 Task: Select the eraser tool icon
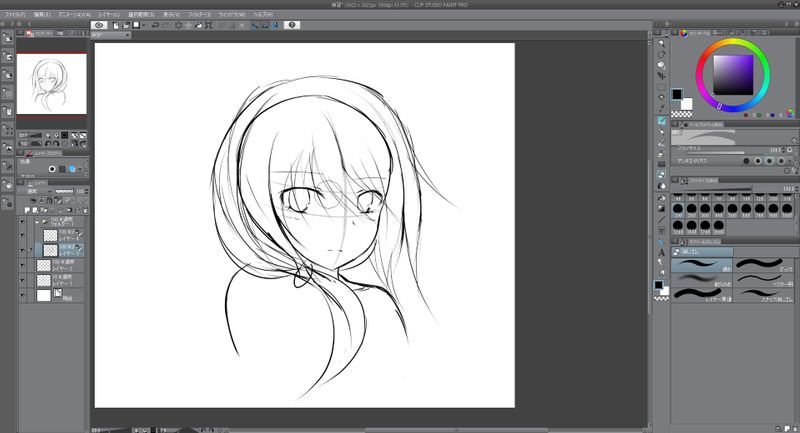[662, 174]
